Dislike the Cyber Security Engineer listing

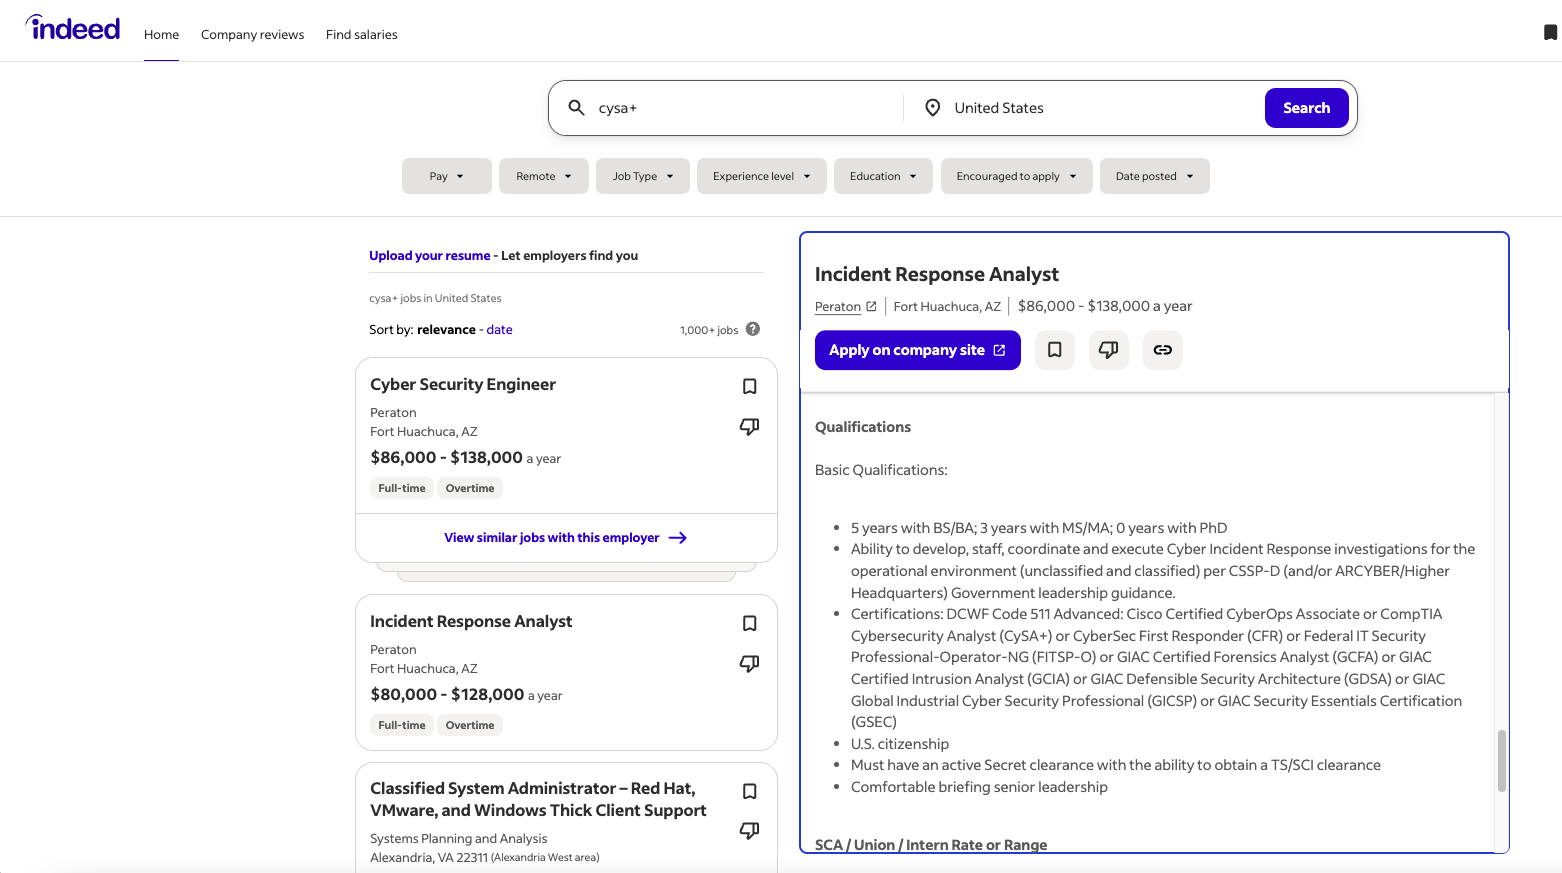coord(749,427)
